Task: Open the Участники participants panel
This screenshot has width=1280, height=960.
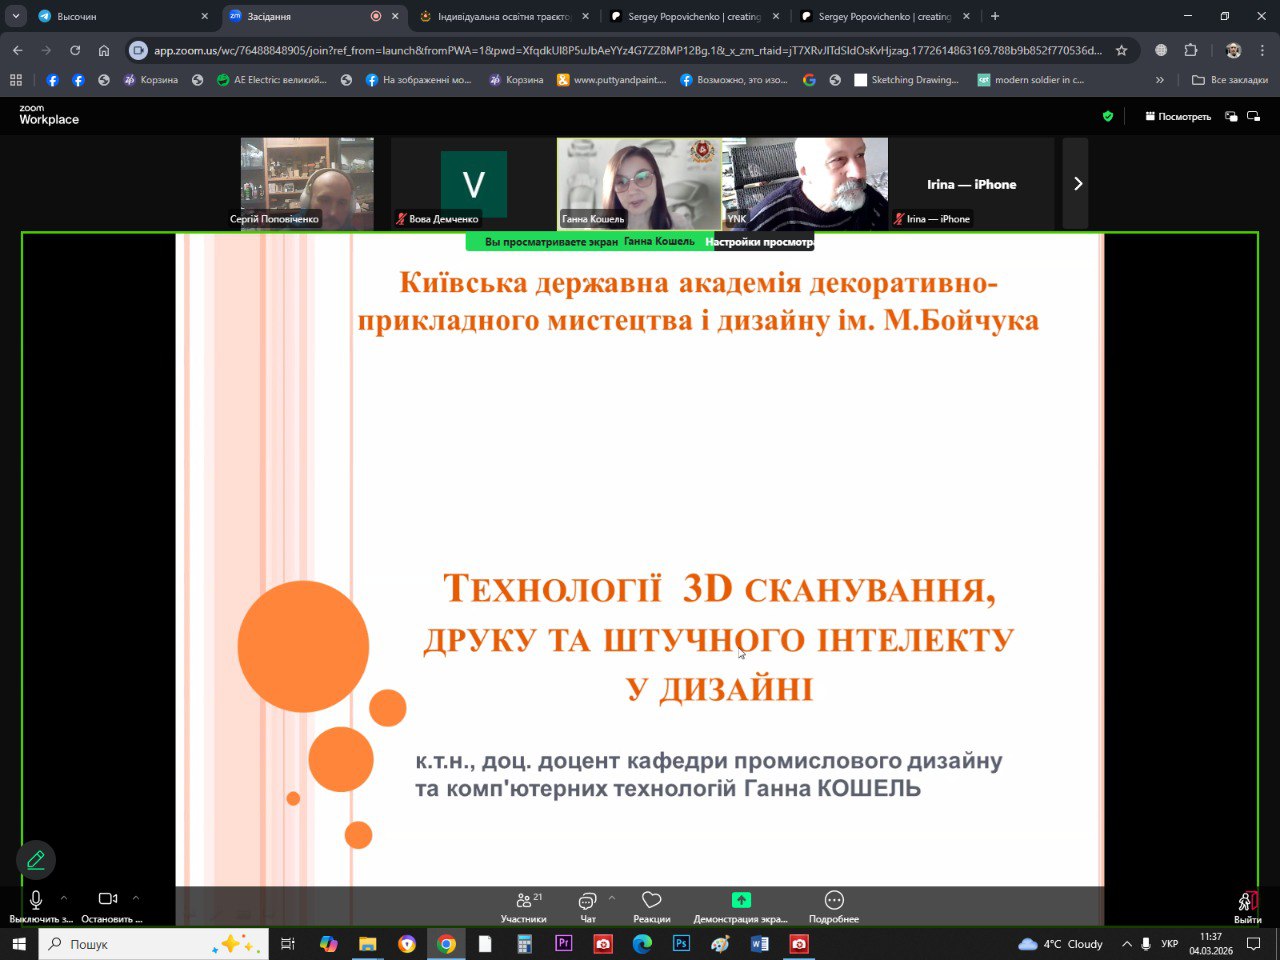Action: (524, 906)
